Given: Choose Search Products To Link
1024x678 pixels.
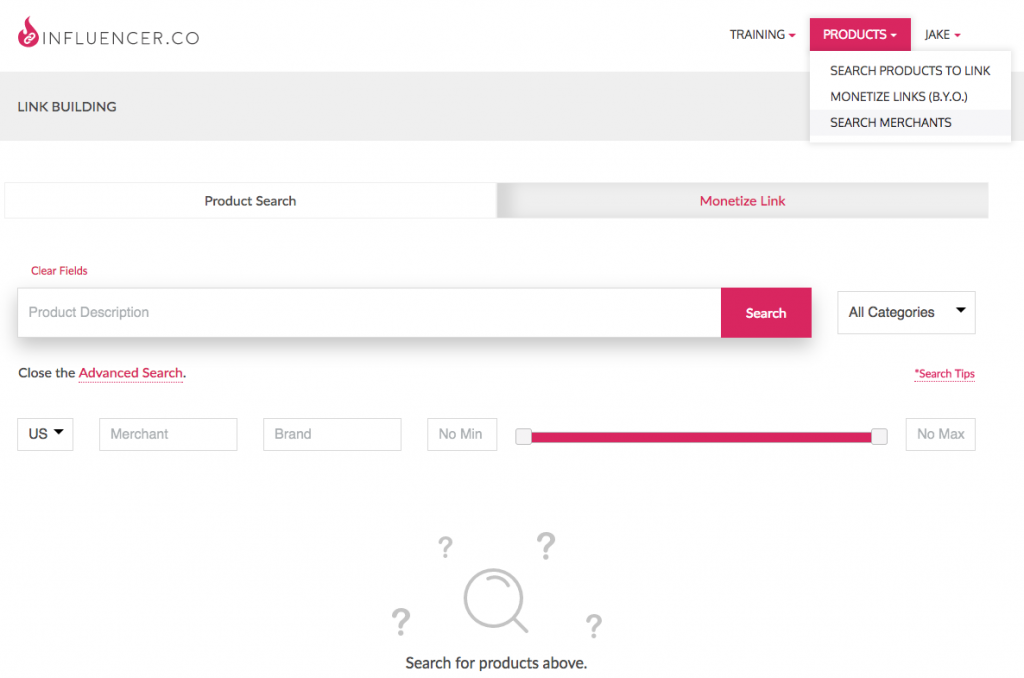Looking at the screenshot, I should (910, 71).
